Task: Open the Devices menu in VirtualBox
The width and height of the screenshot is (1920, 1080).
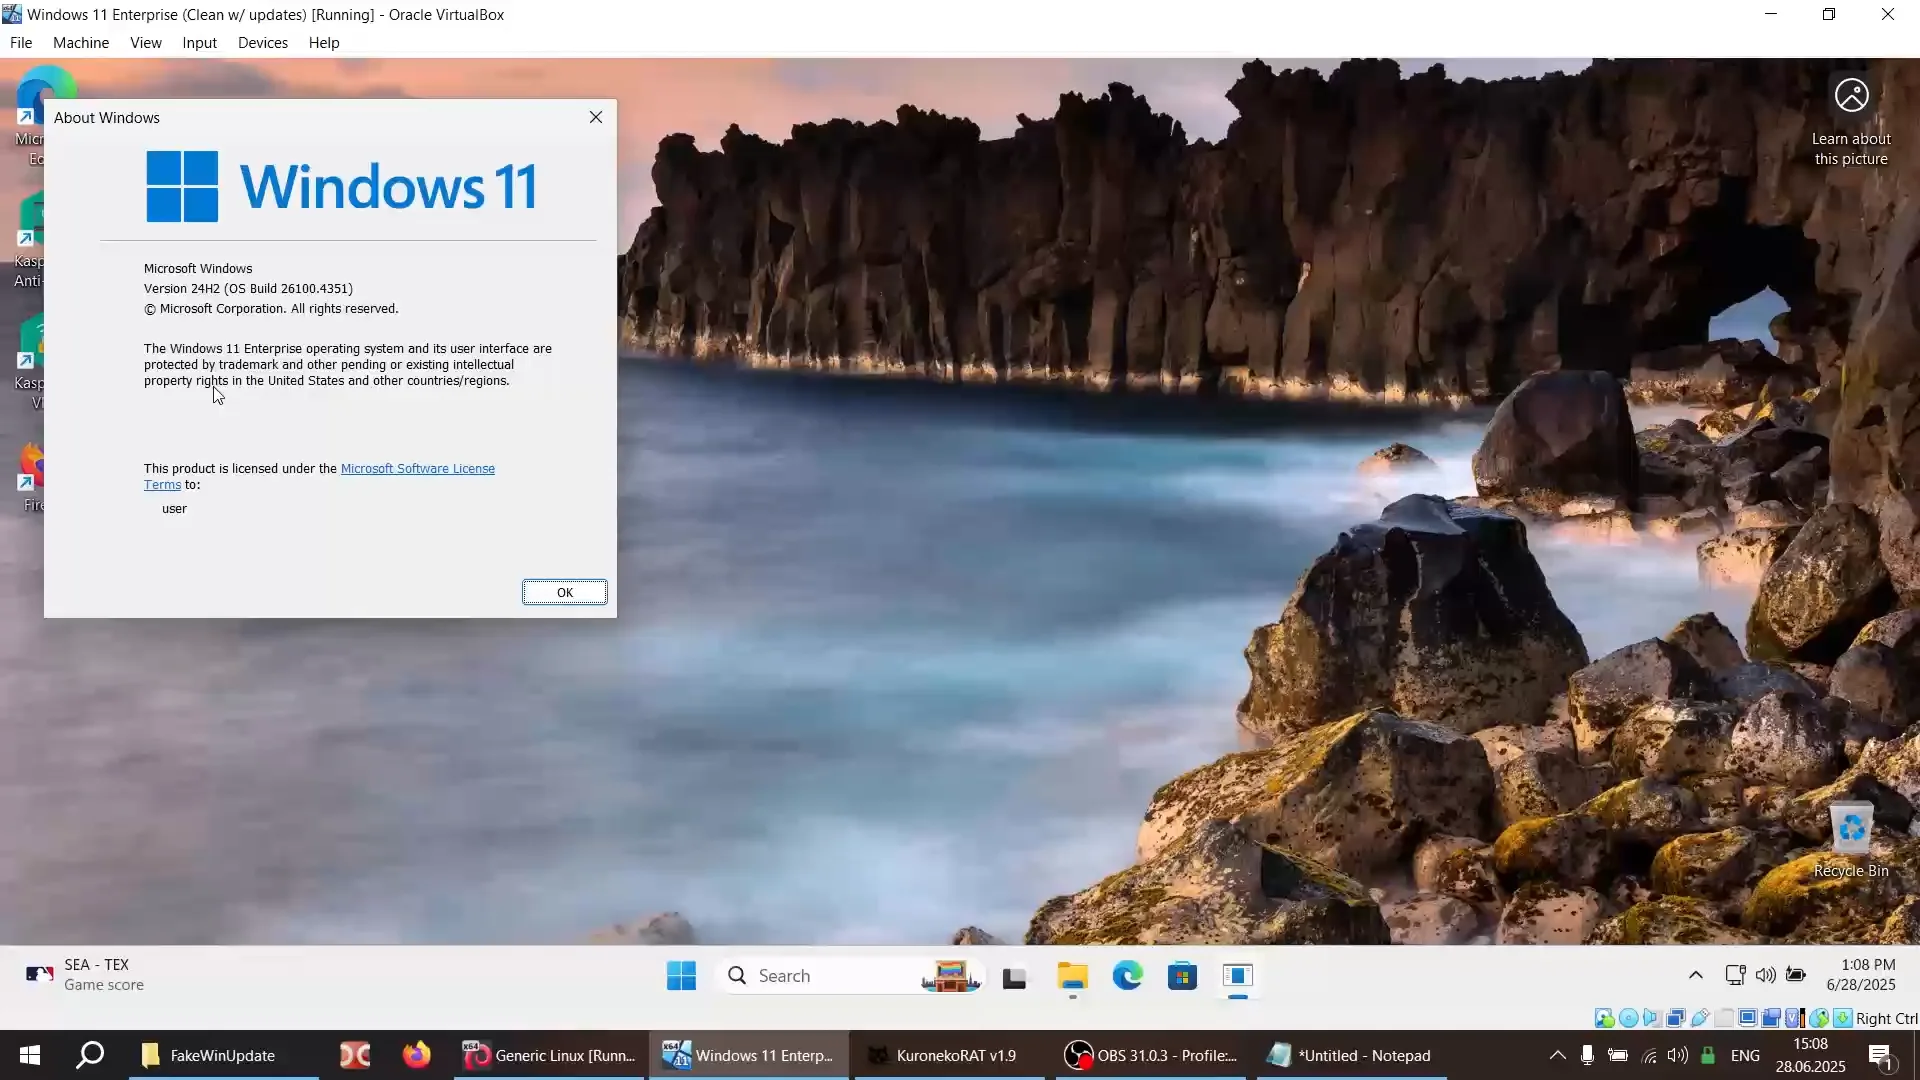Action: pos(262,43)
